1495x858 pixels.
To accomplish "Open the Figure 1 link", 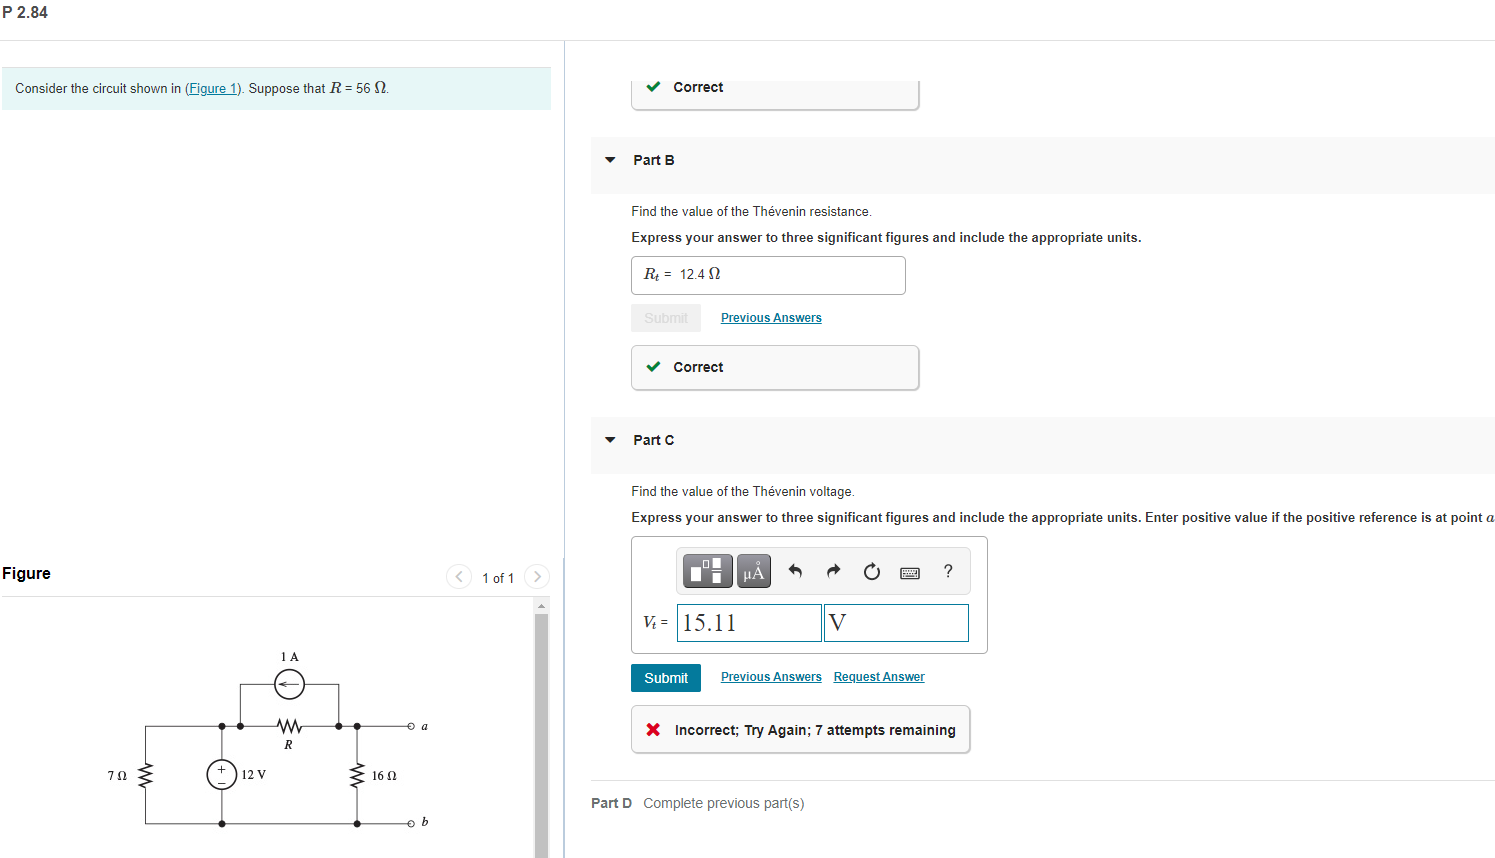I will 213,88.
